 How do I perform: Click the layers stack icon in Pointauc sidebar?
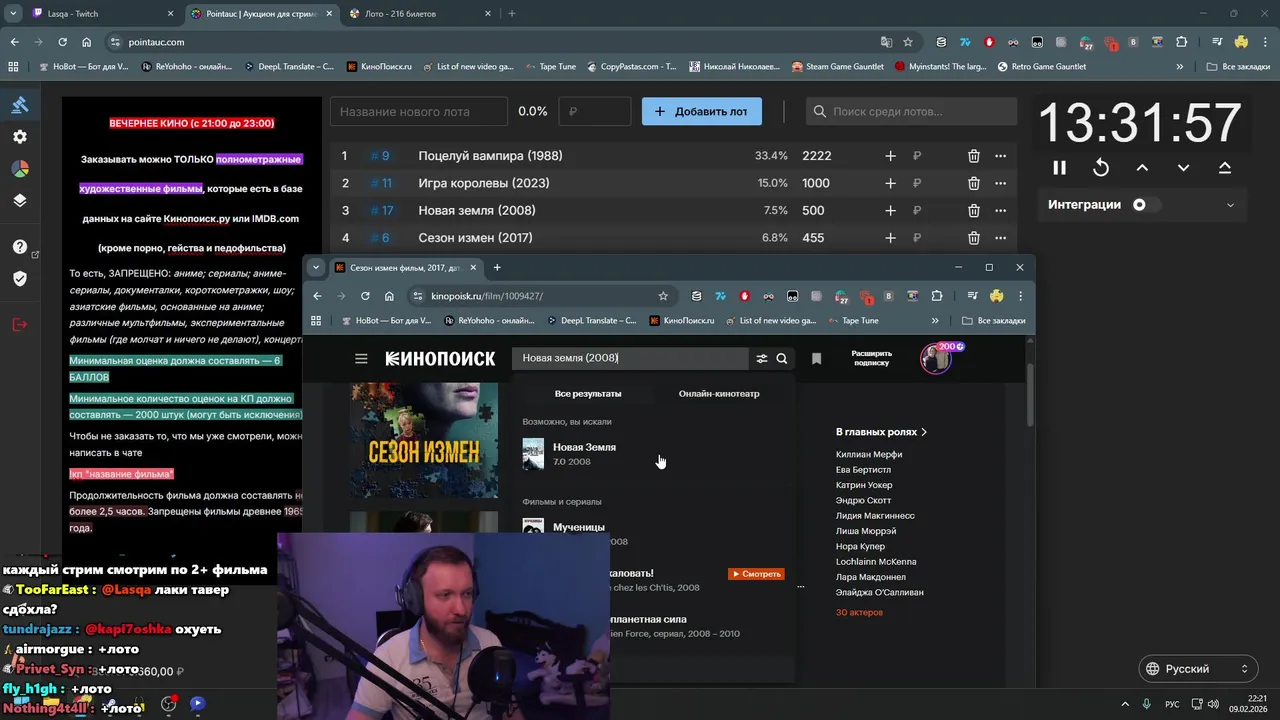click(20, 200)
